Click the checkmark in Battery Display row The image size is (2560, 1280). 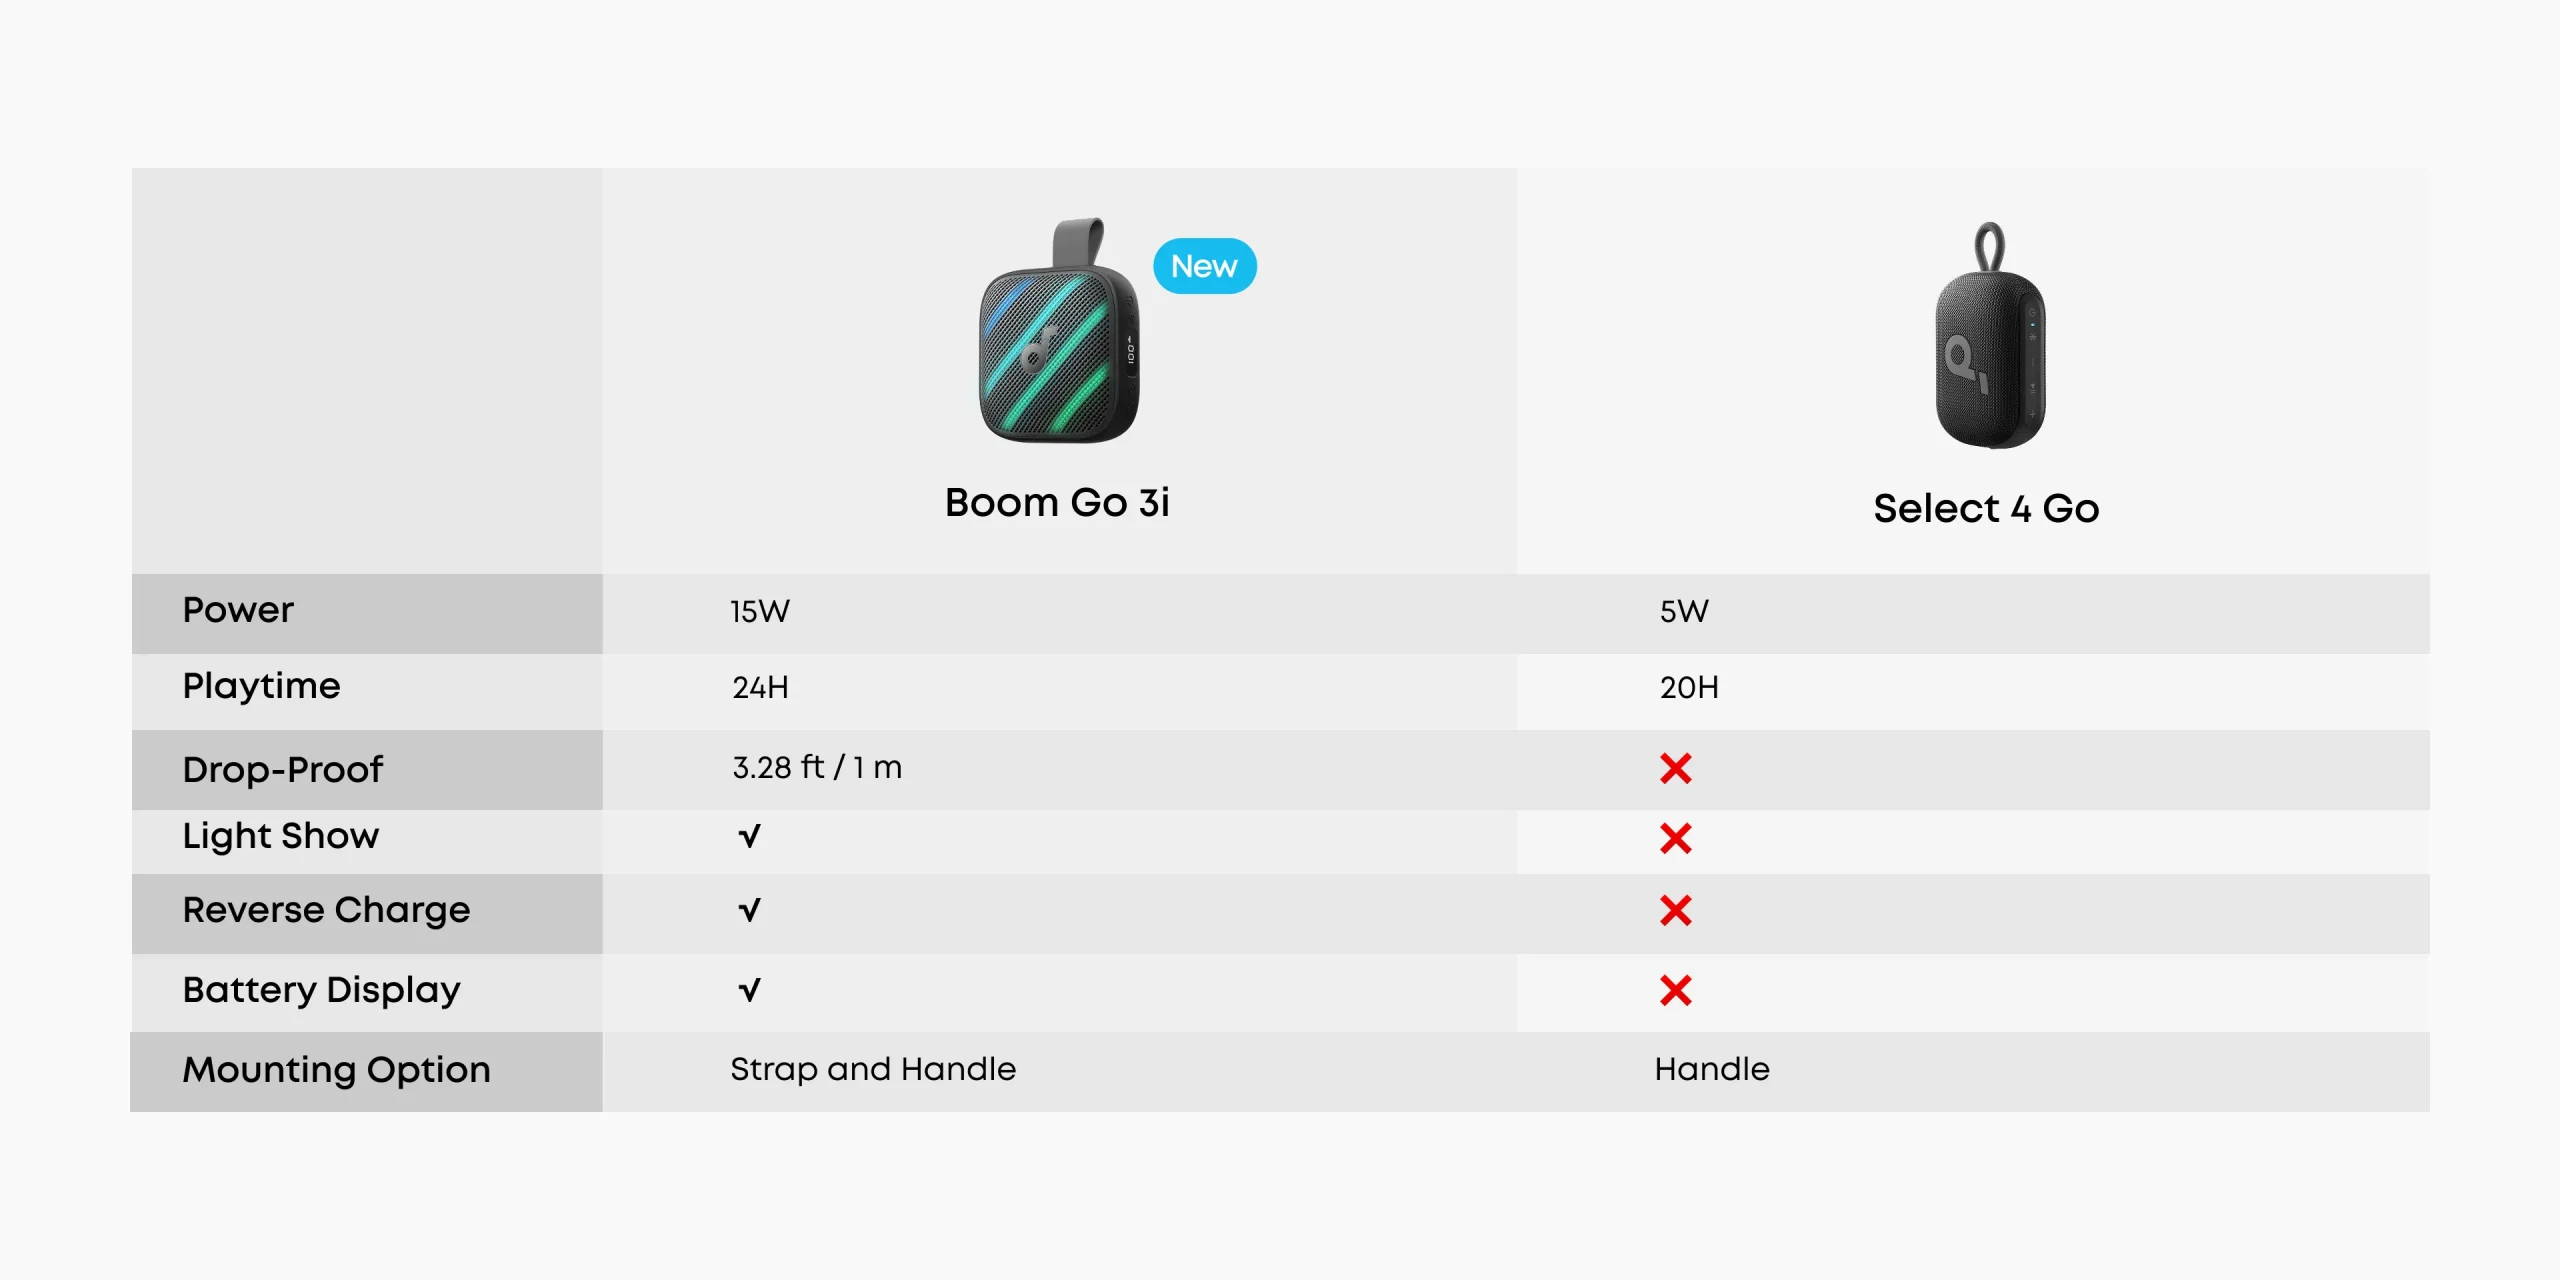click(x=749, y=990)
